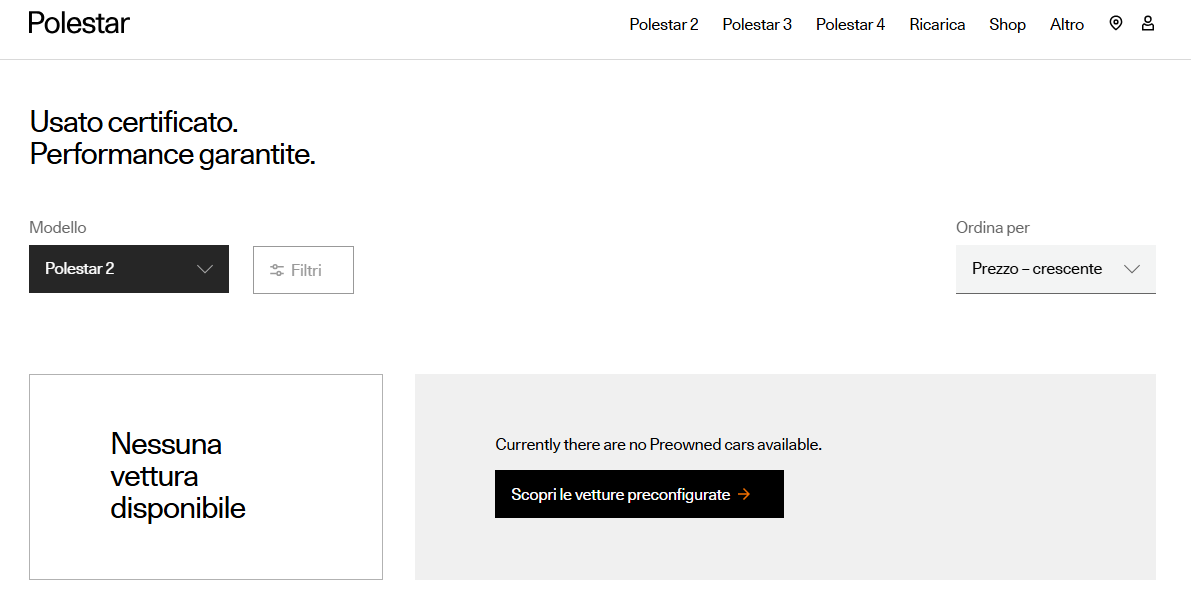Open the Polestar 4 nav menu
The width and height of the screenshot is (1191, 589).
click(x=851, y=24)
